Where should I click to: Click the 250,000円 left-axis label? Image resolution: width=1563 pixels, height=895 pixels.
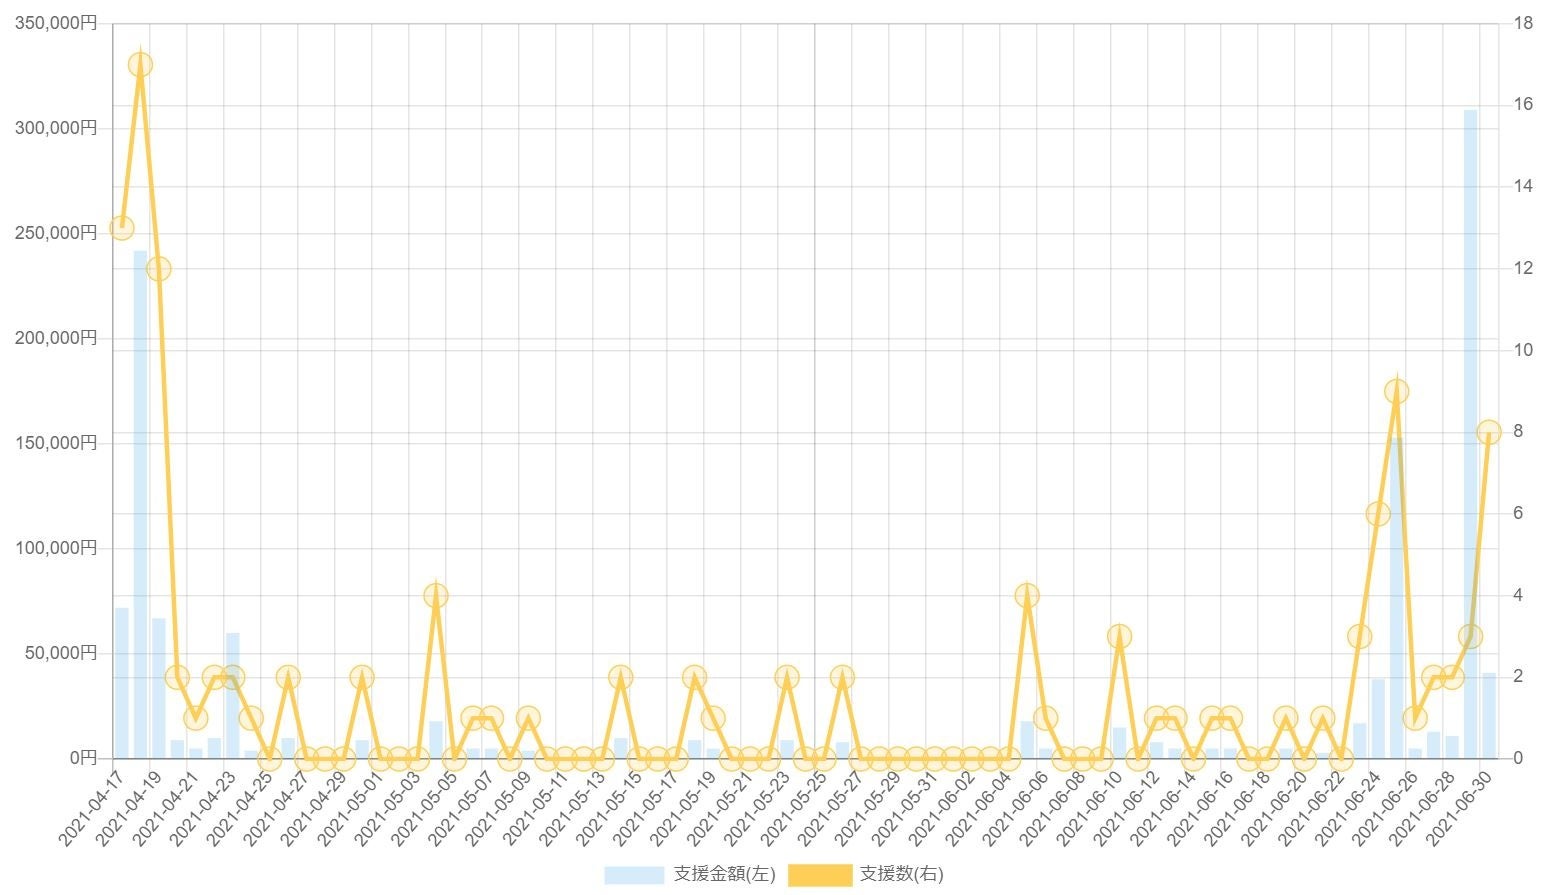pyautogui.click(x=56, y=233)
